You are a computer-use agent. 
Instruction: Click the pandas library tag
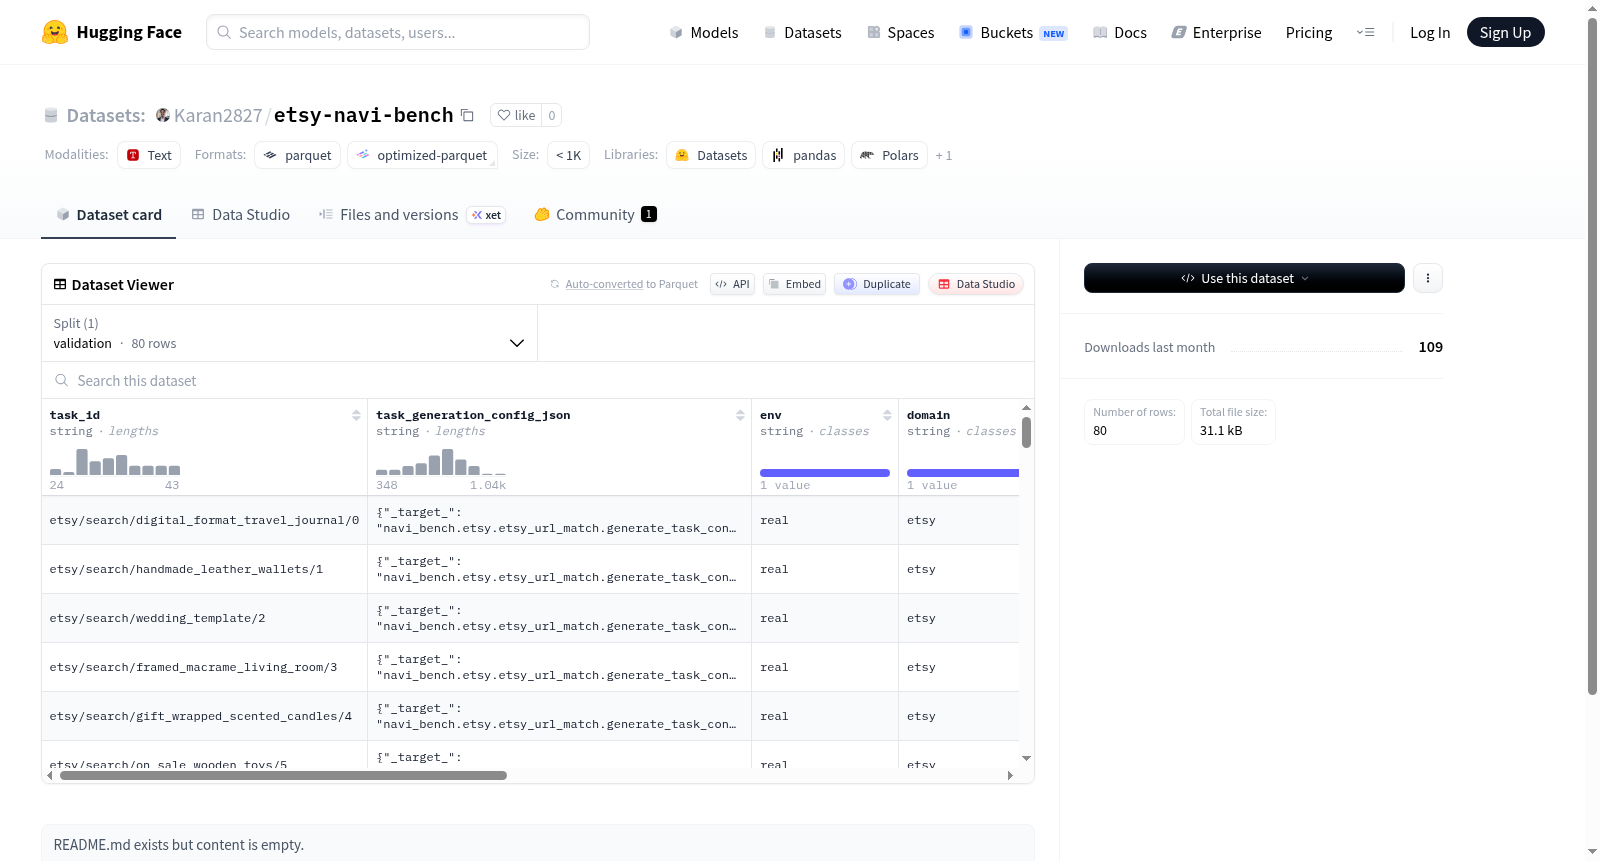pos(804,155)
